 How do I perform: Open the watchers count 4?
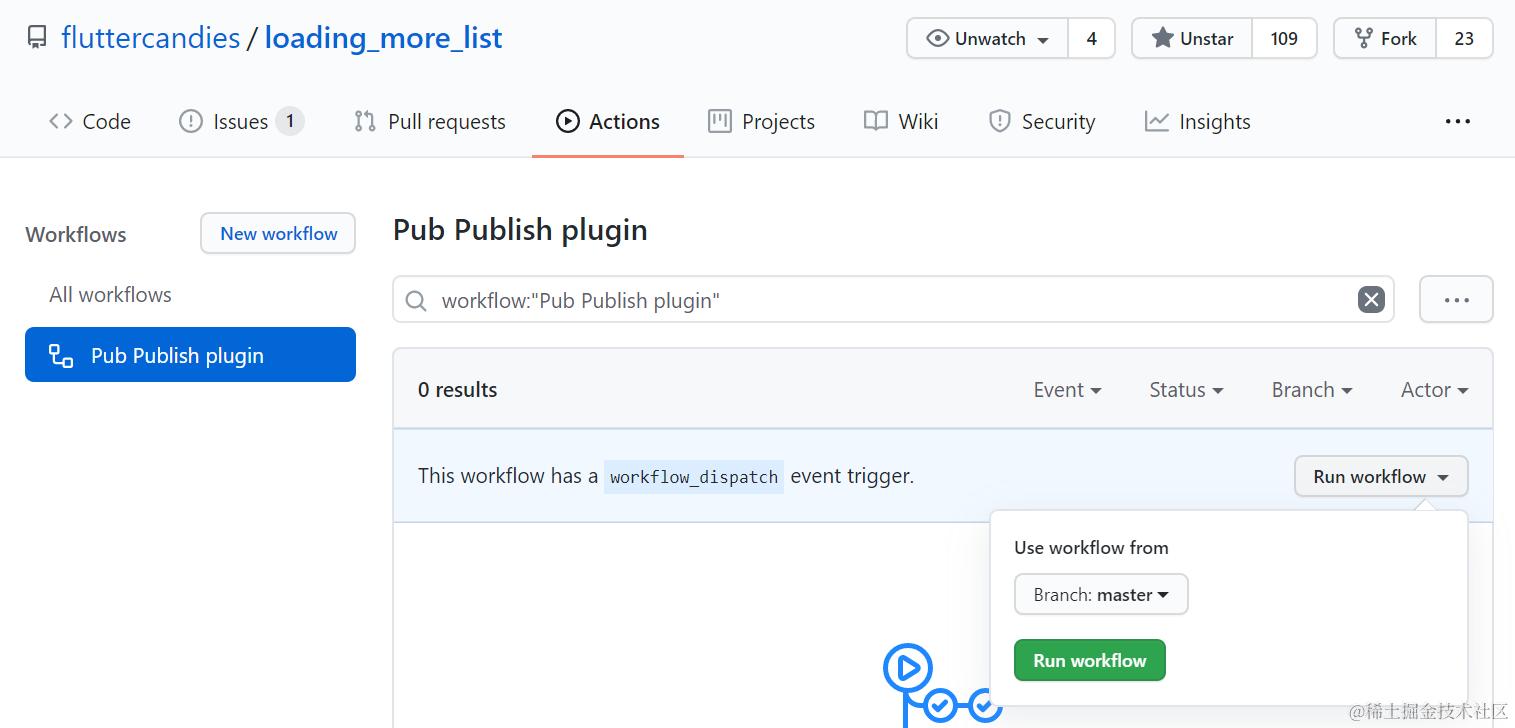point(1092,38)
